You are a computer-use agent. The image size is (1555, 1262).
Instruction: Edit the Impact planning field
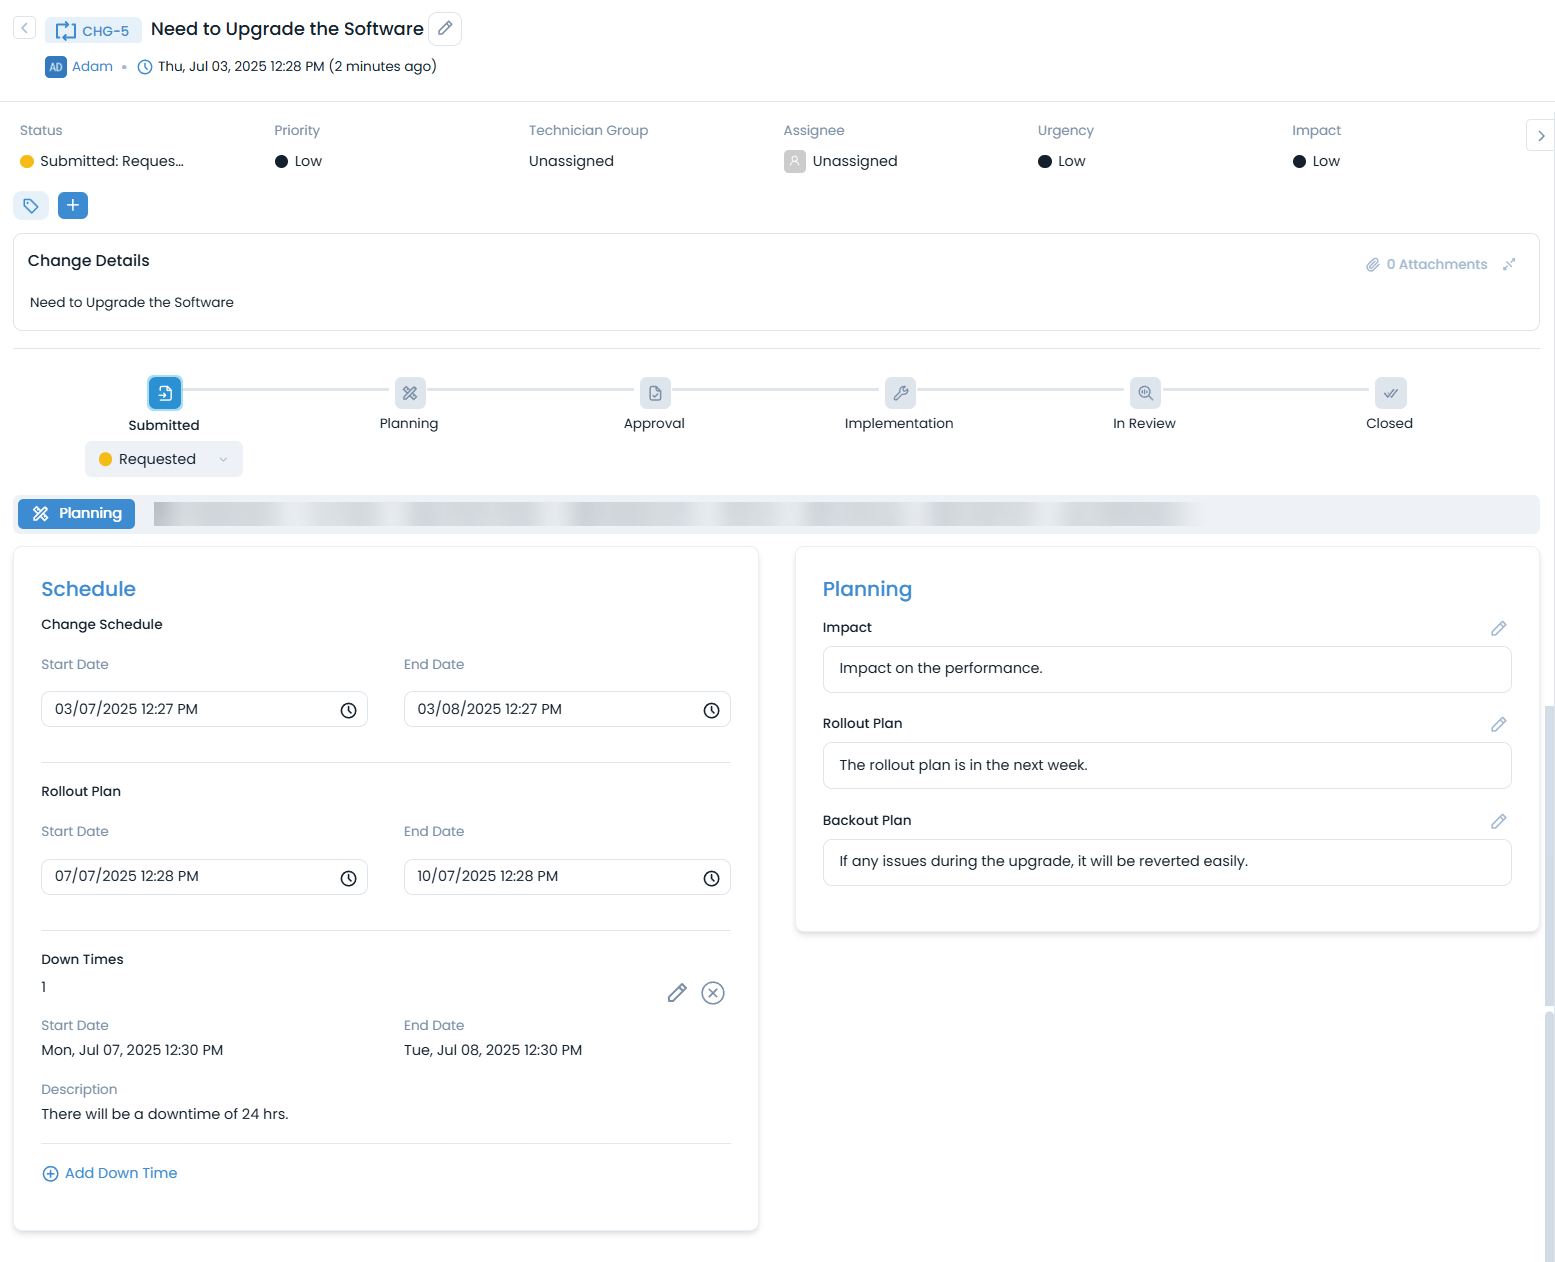pos(1498,628)
